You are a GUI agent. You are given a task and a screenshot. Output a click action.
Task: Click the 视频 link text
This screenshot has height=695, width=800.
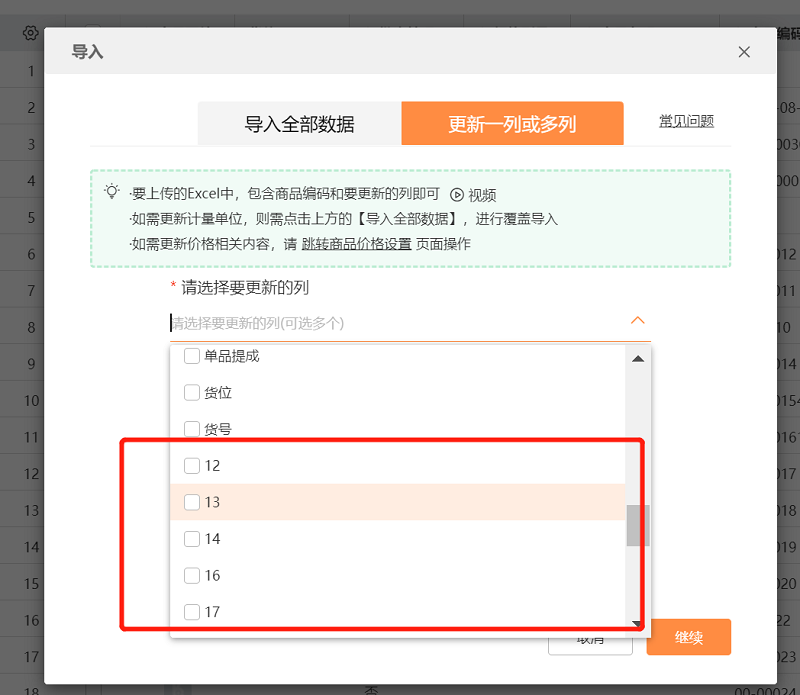coord(482,195)
